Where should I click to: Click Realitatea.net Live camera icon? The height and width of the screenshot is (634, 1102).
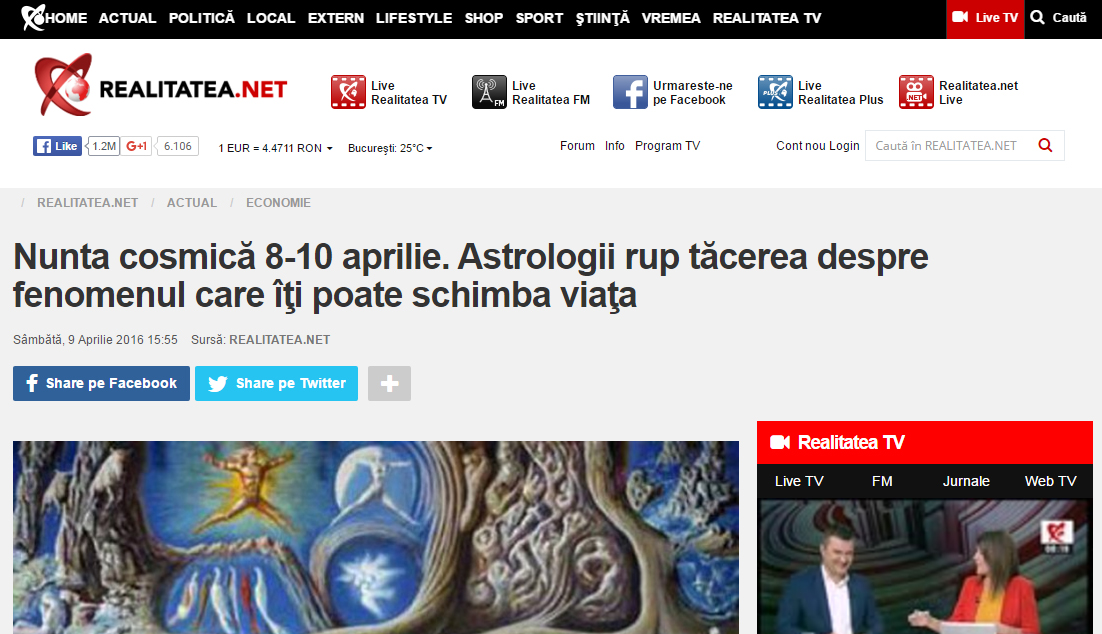(x=916, y=92)
